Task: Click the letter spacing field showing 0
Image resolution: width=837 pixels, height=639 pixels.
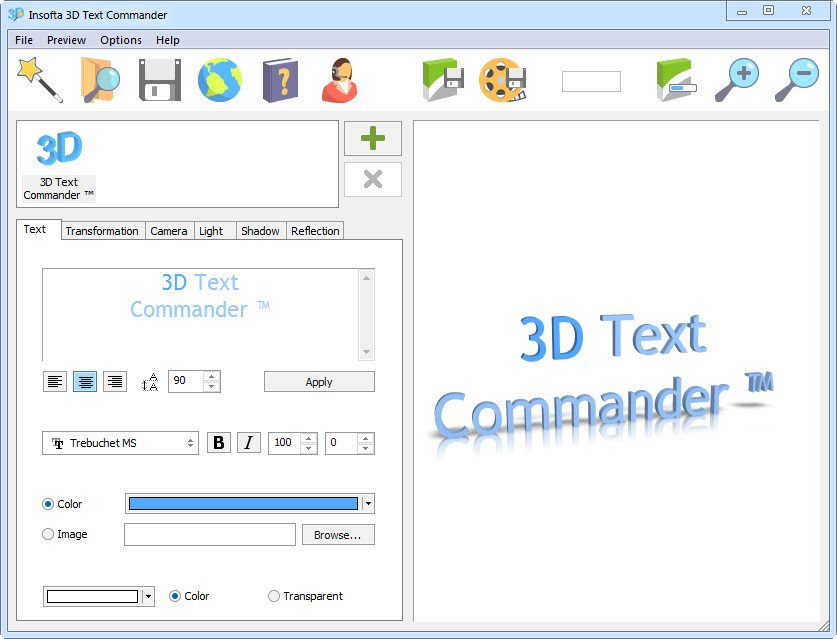Action: pos(342,443)
